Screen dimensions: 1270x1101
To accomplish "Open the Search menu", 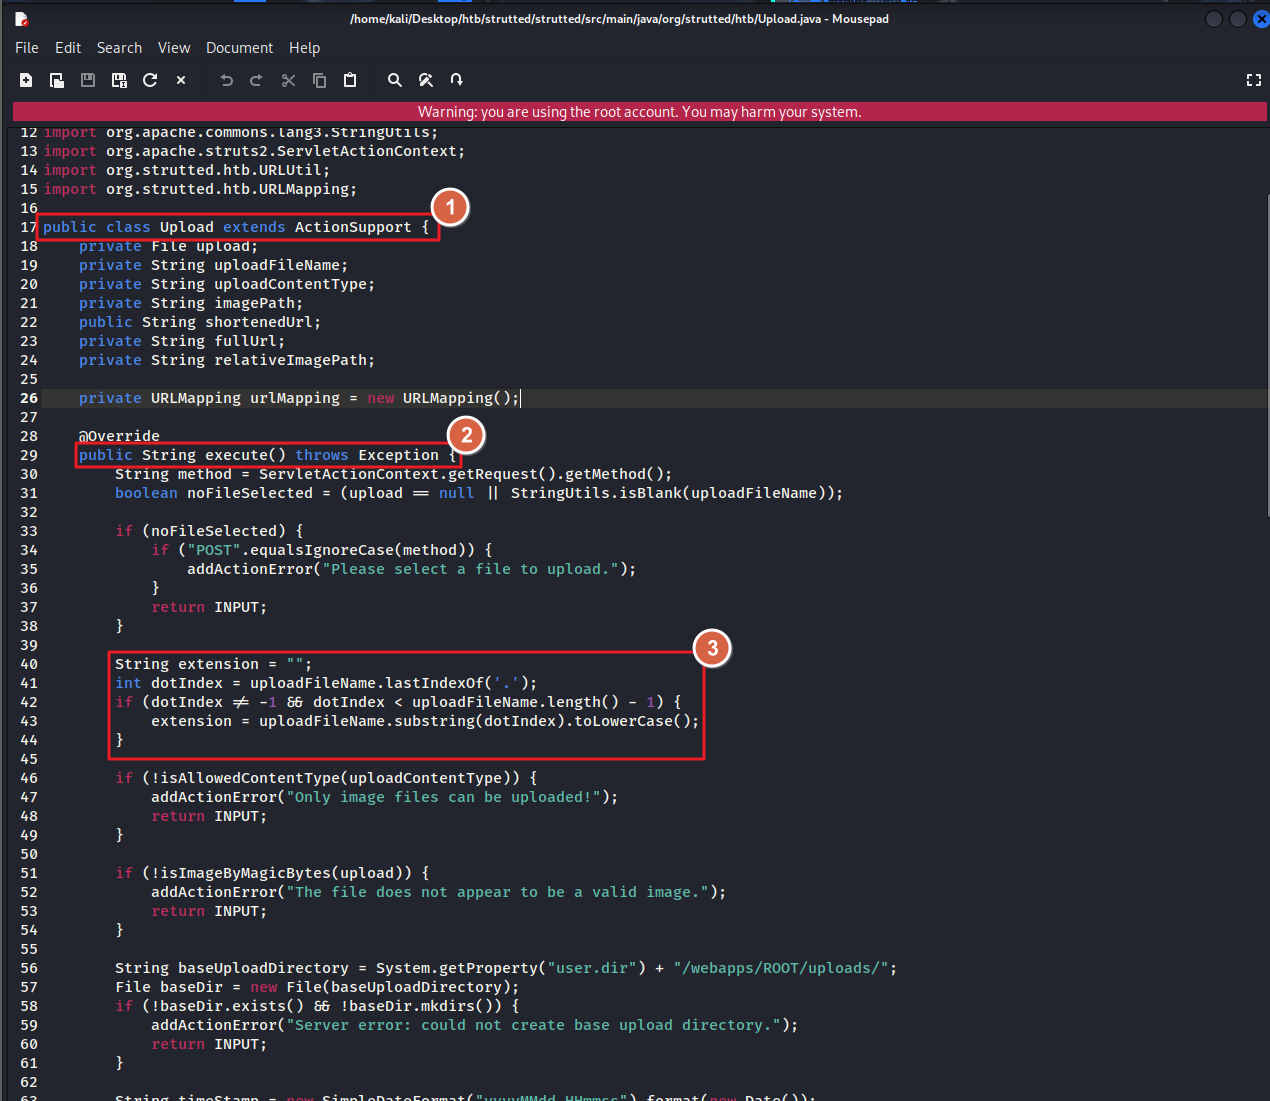I will click(119, 48).
